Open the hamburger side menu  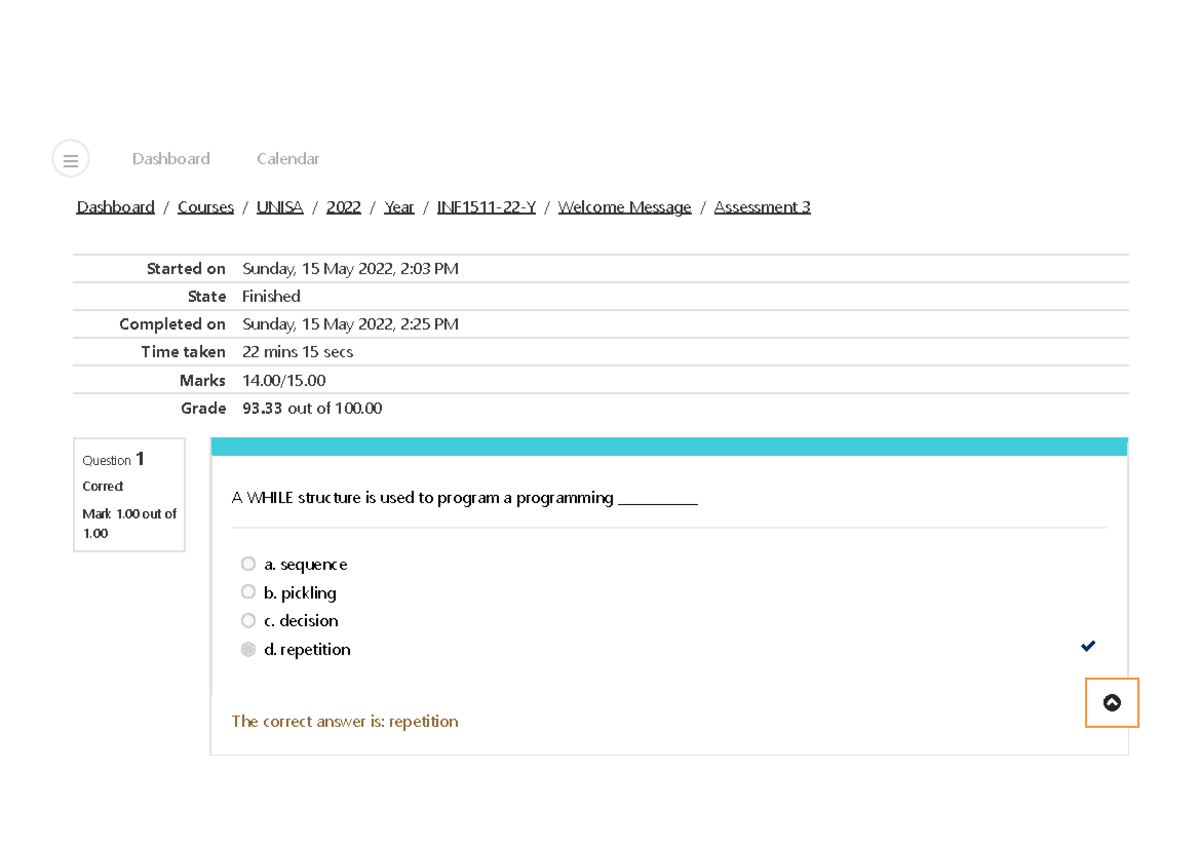pos(71,159)
